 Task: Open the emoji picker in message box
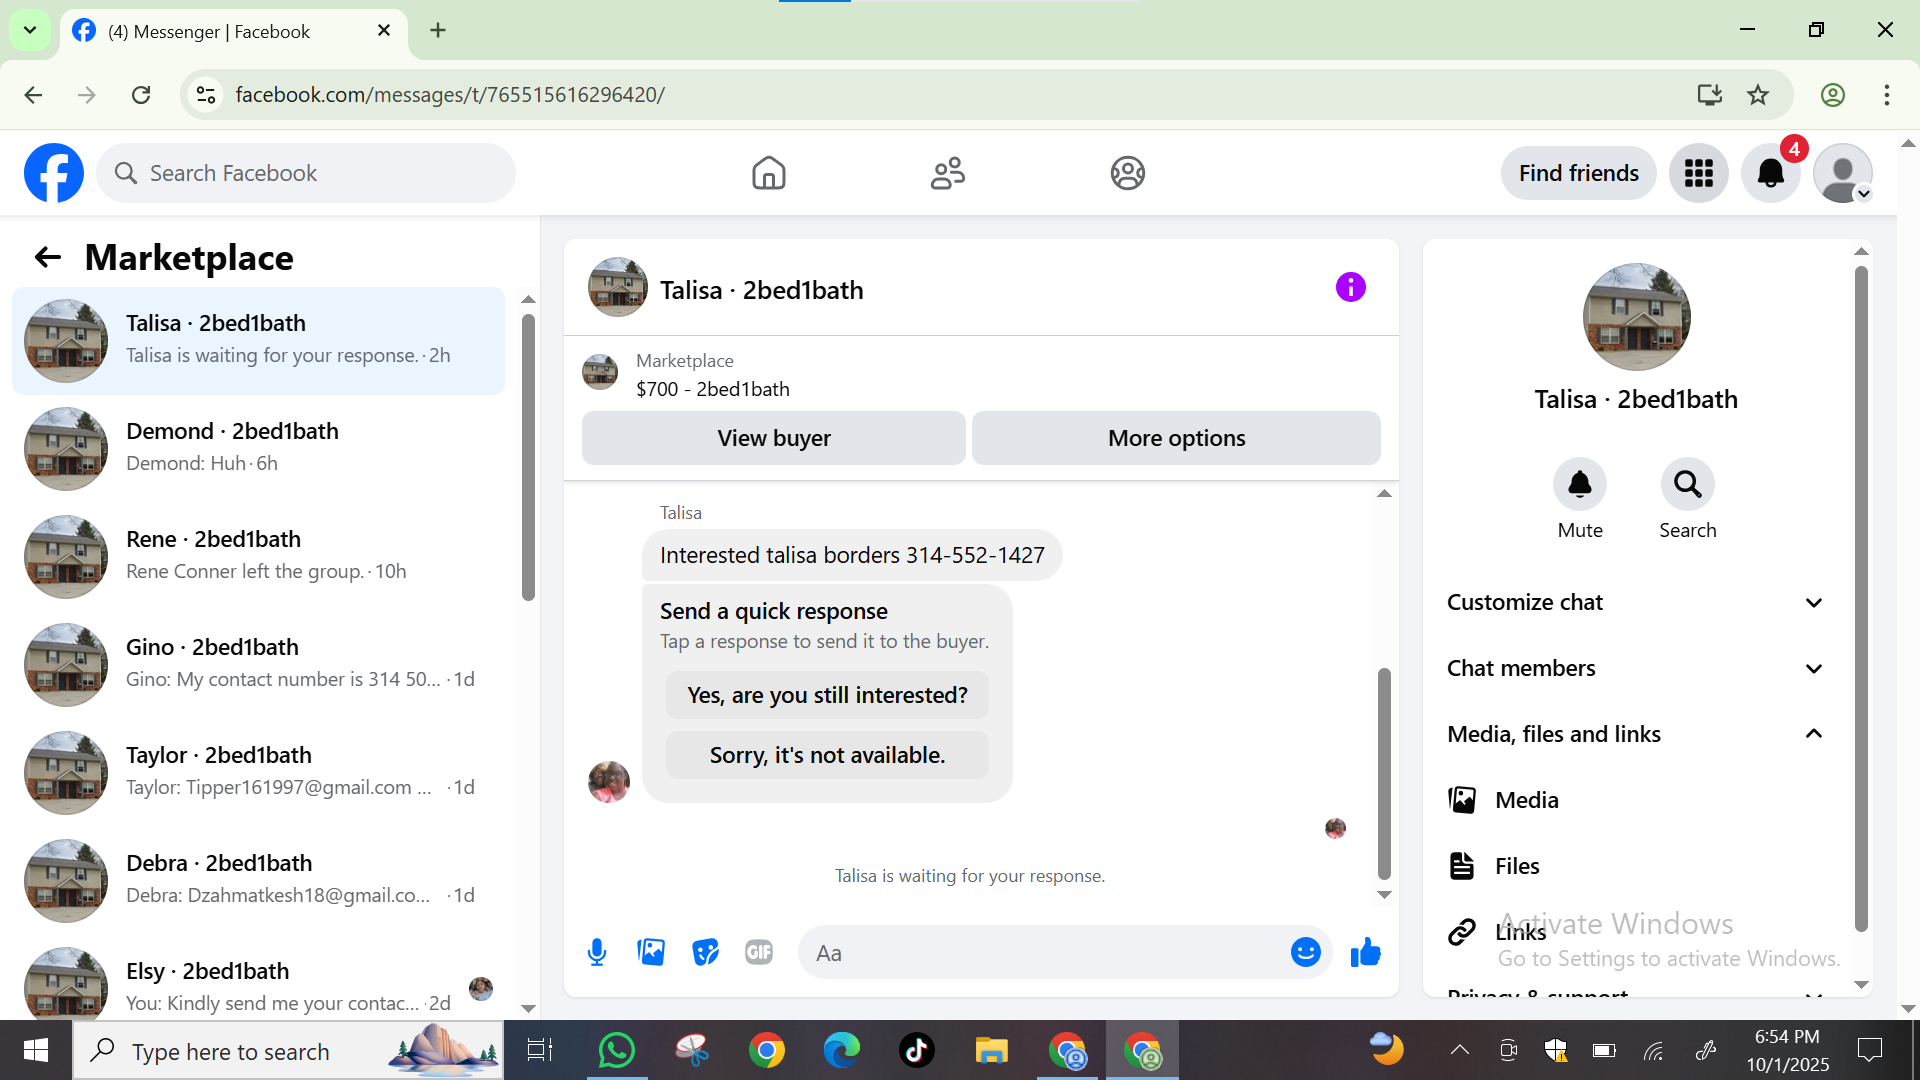tap(1305, 952)
